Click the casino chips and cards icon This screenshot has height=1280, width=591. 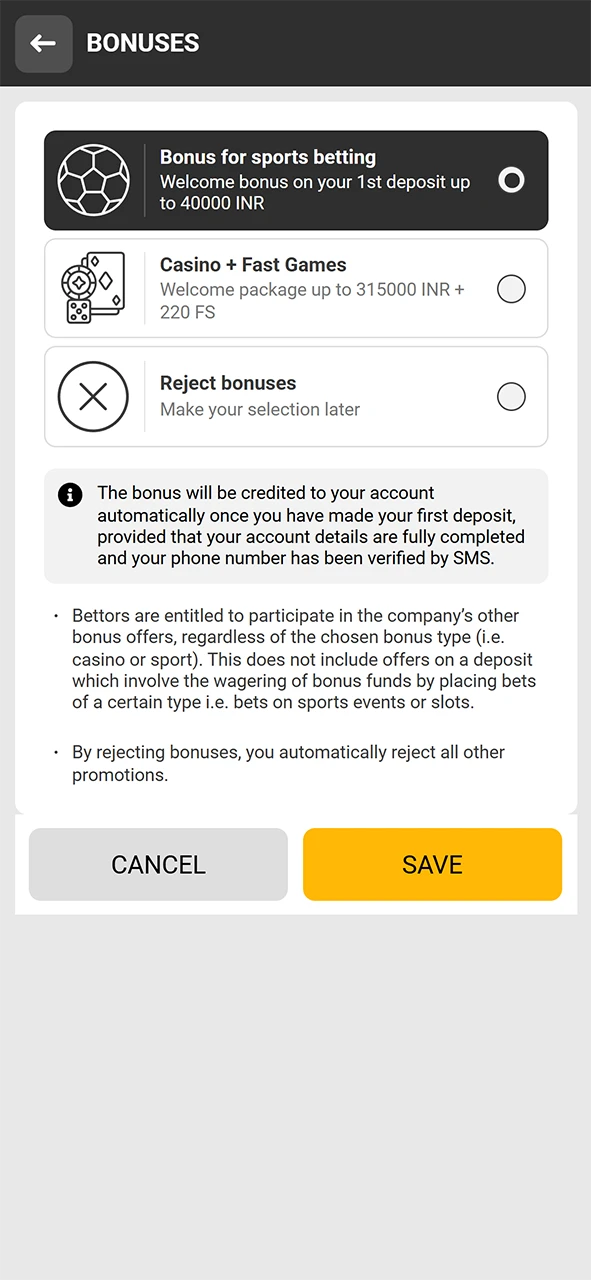(x=93, y=288)
